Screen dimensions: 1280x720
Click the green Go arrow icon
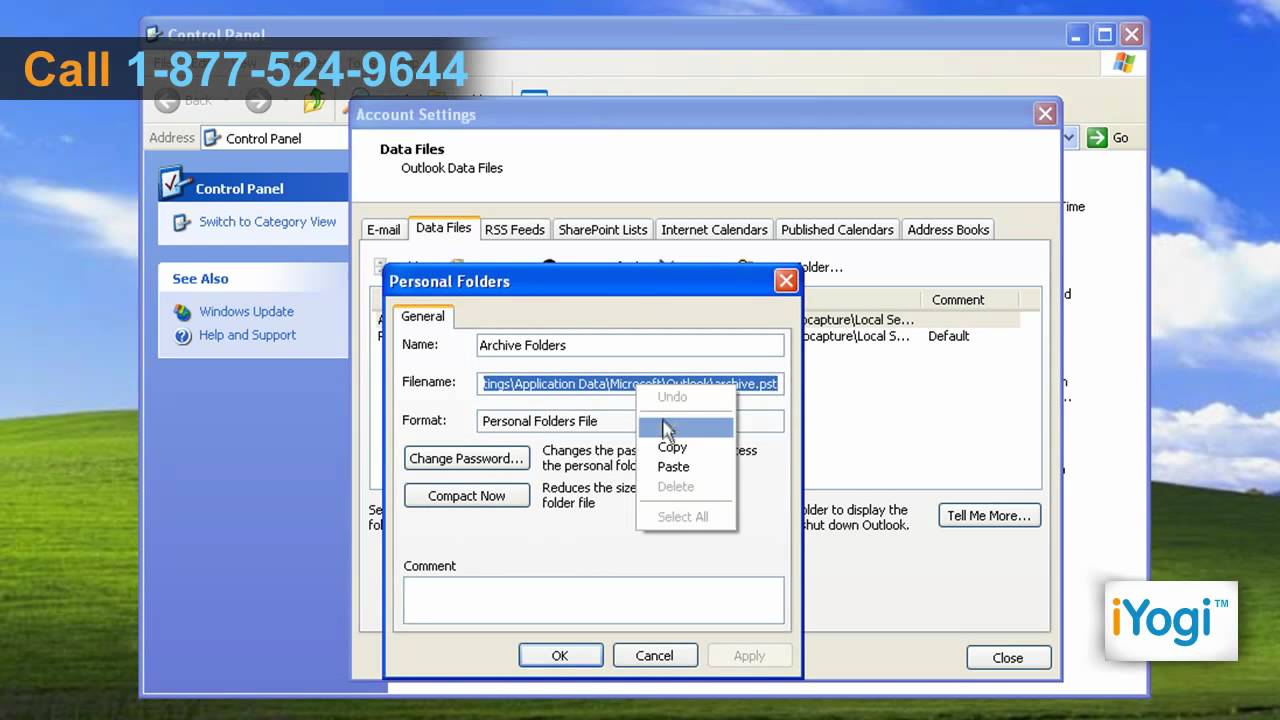[x=1097, y=138]
